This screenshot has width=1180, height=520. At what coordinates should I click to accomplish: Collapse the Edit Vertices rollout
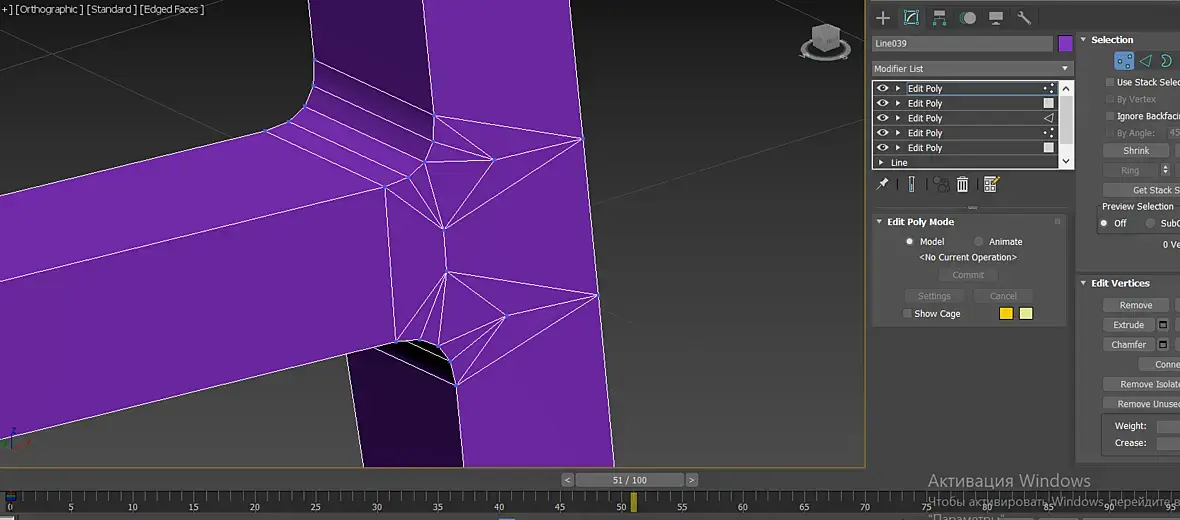[x=1084, y=283]
